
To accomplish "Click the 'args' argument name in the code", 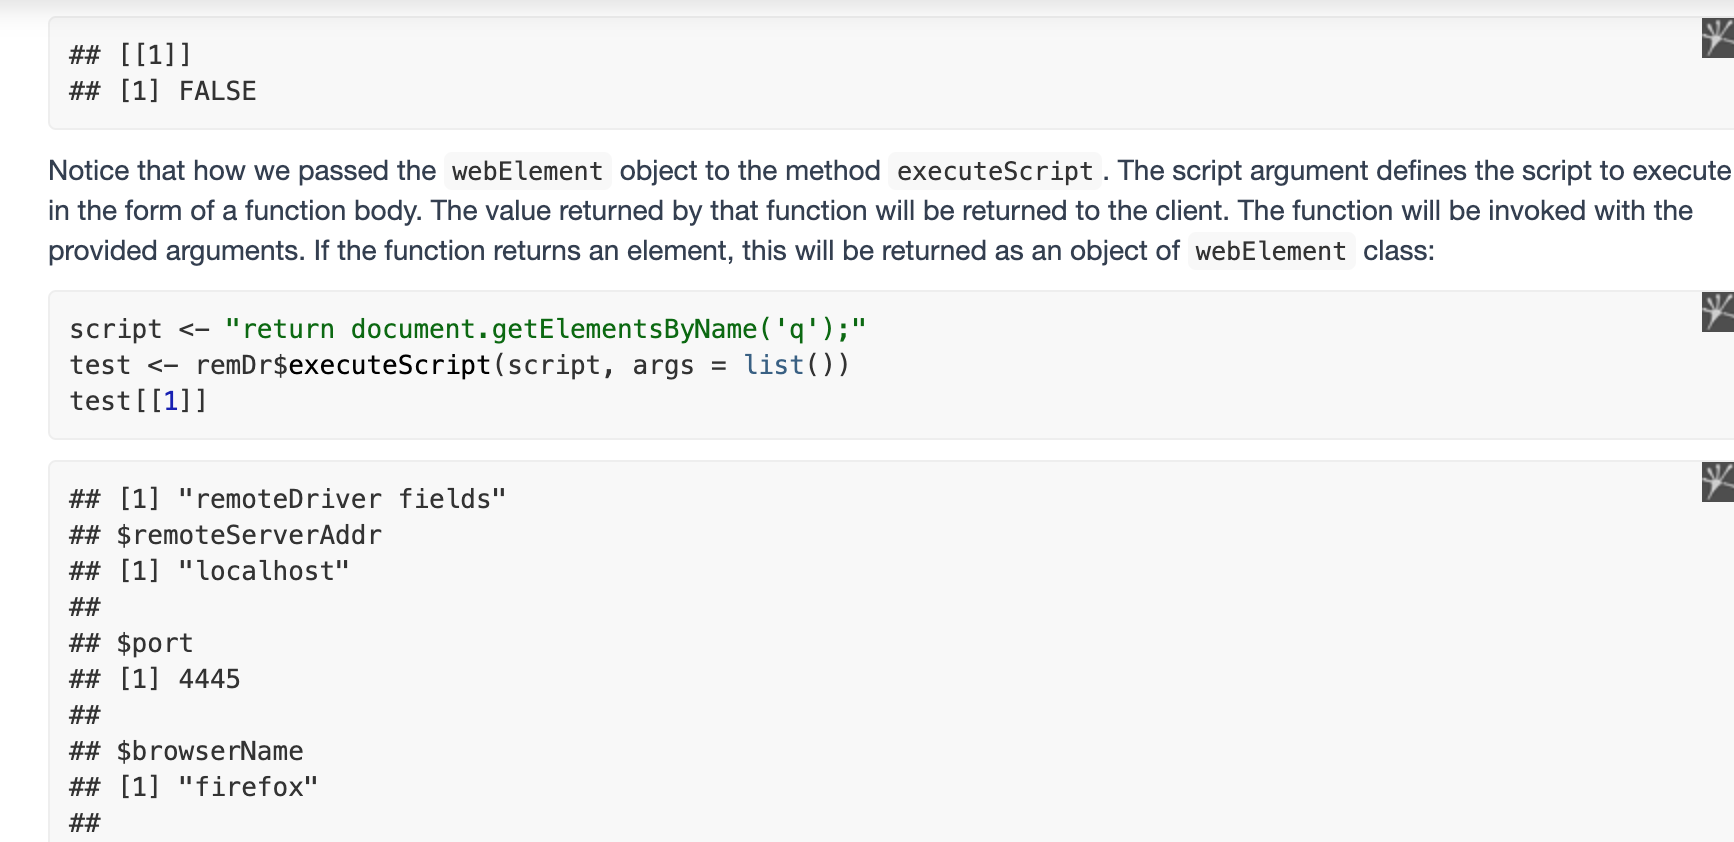I will click(x=663, y=365).
